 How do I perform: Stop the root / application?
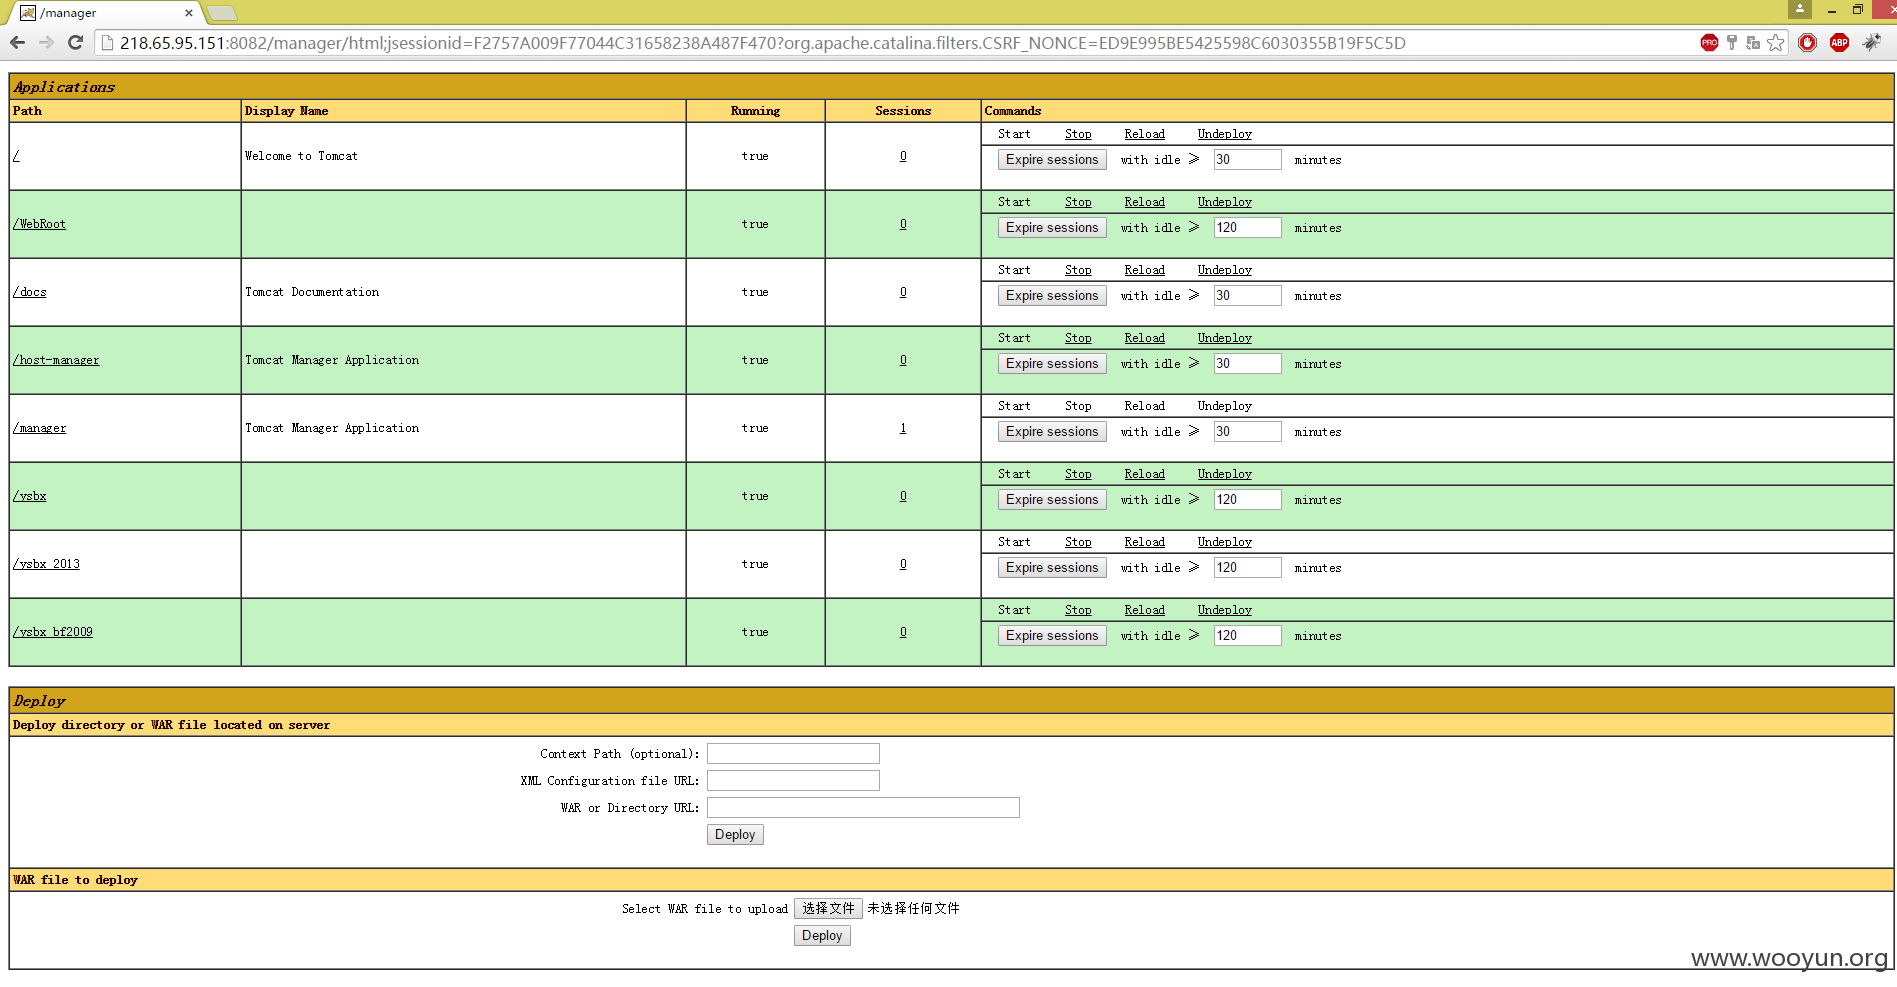1078,134
